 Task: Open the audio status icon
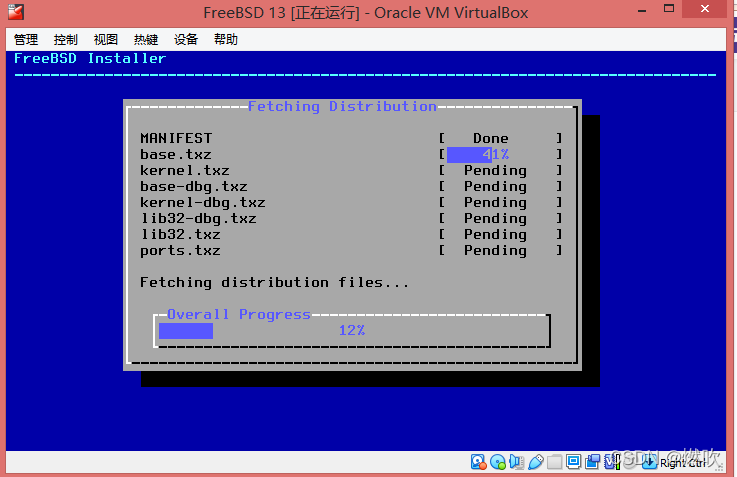coord(516,462)
